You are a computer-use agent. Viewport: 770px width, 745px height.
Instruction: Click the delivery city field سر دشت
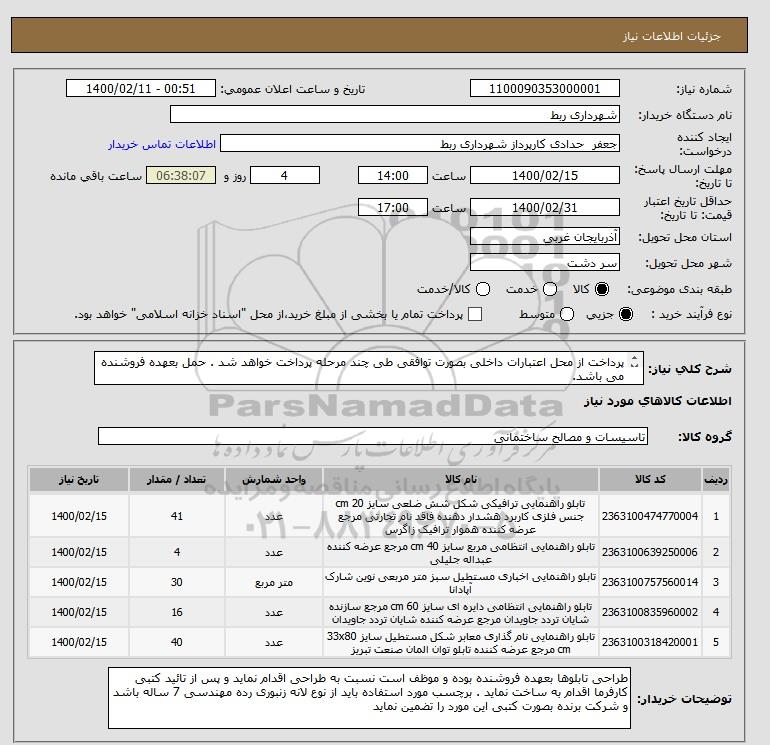coord(545,262)
